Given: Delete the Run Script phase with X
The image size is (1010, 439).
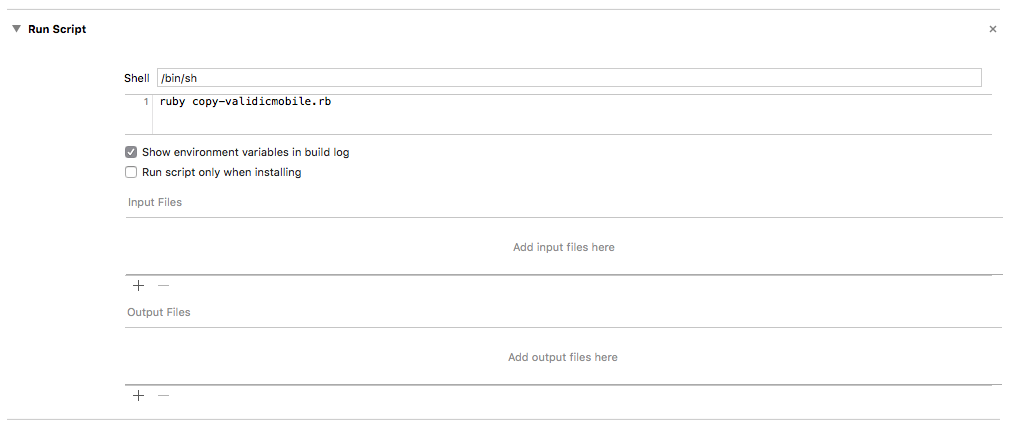Looking at the screenshot, I should 992,29.
